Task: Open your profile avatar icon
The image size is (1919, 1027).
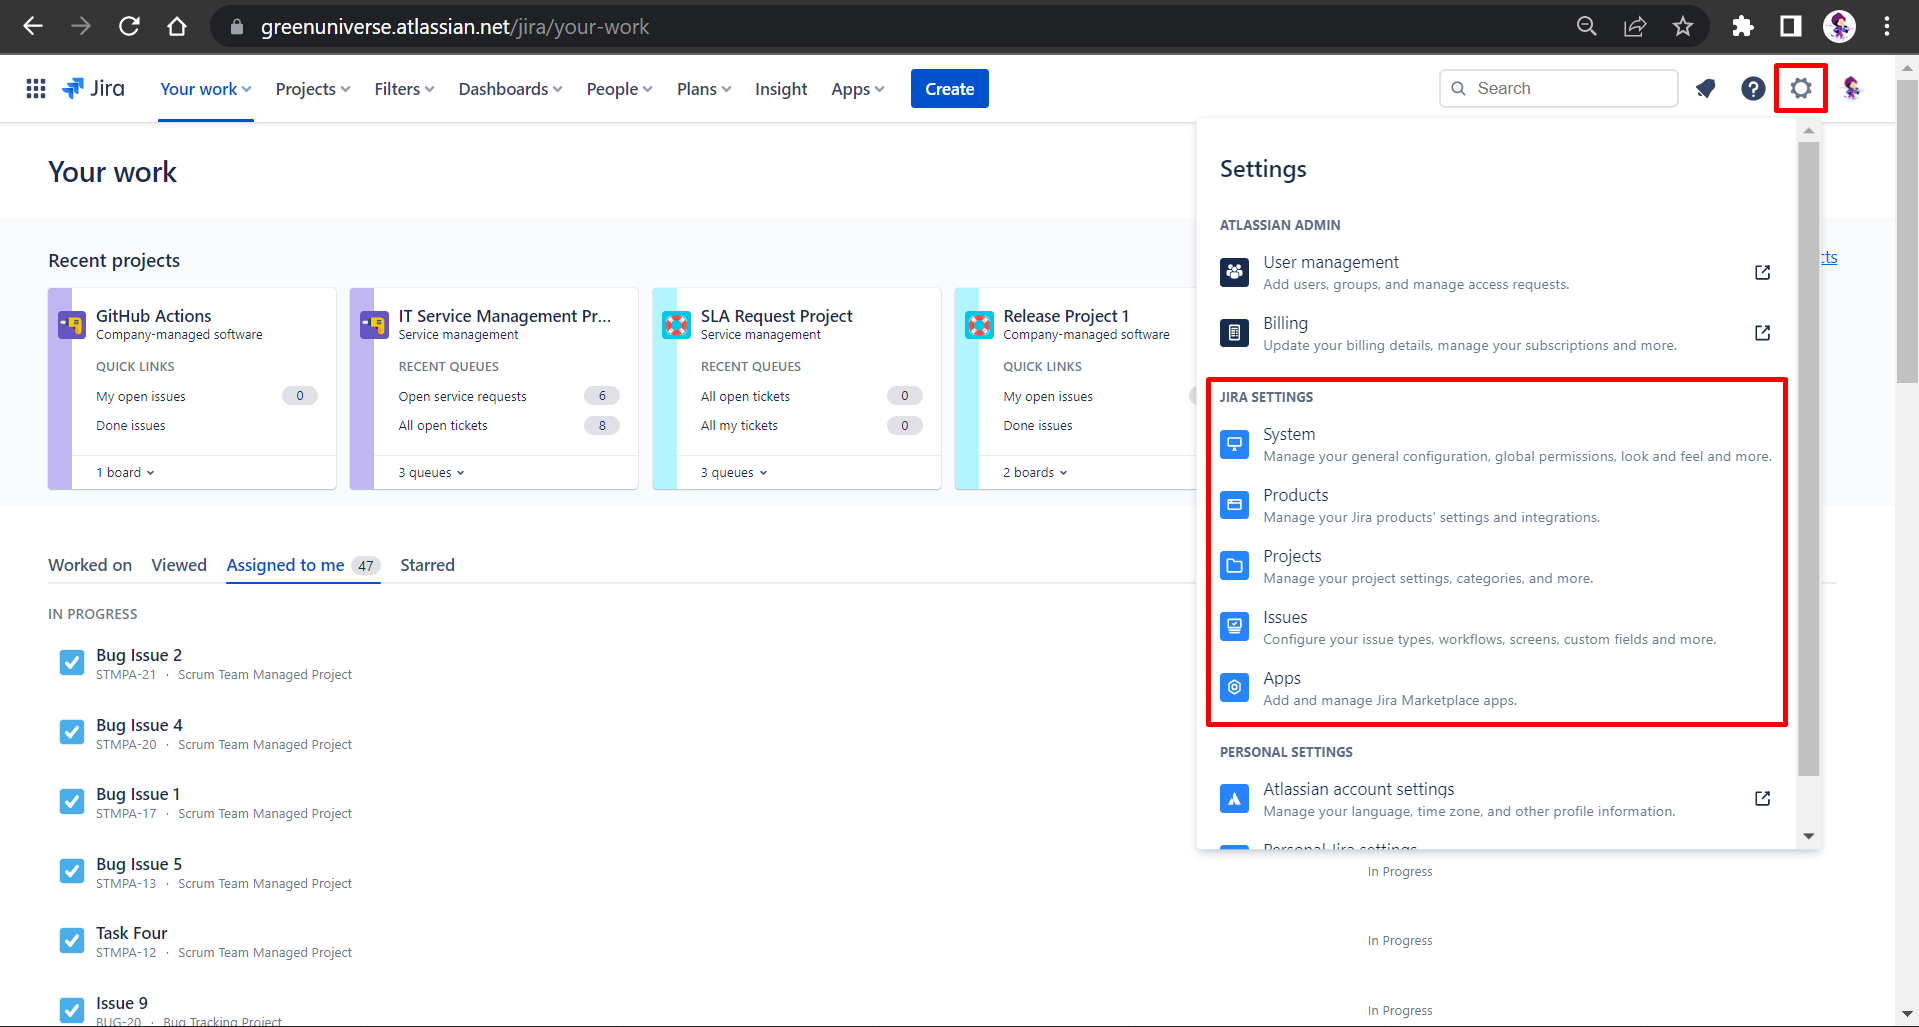Action: (x=1851, y=88)
